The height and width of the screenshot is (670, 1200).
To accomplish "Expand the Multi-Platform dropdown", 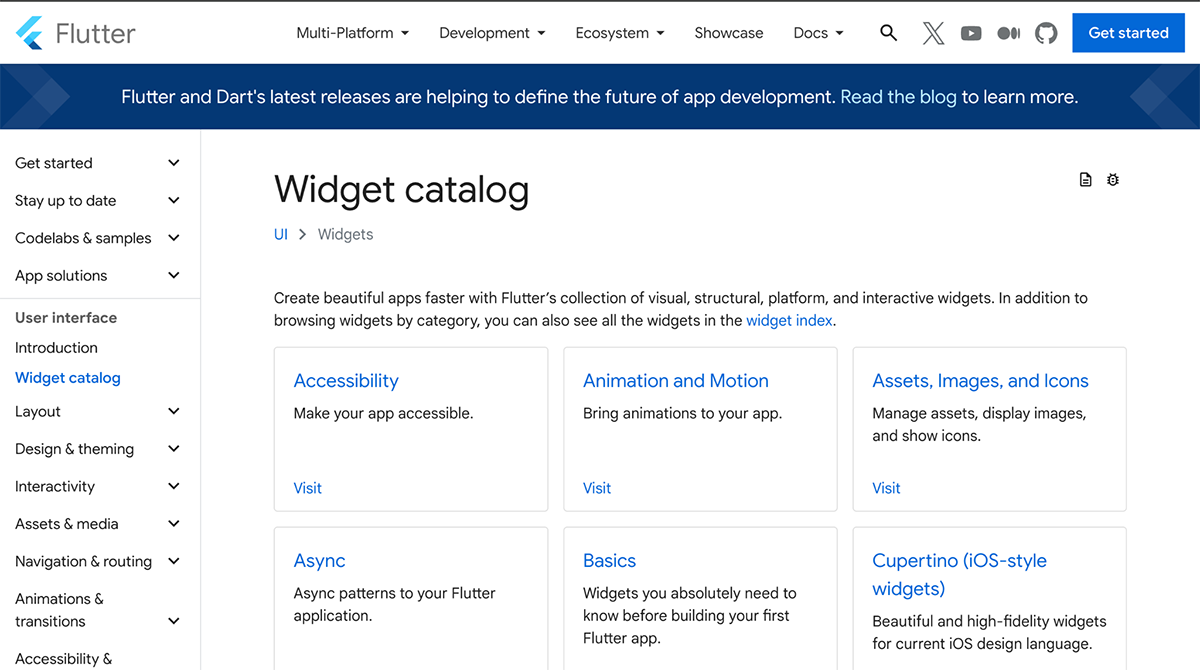I will pyautogui.click(x=352, y=32).
